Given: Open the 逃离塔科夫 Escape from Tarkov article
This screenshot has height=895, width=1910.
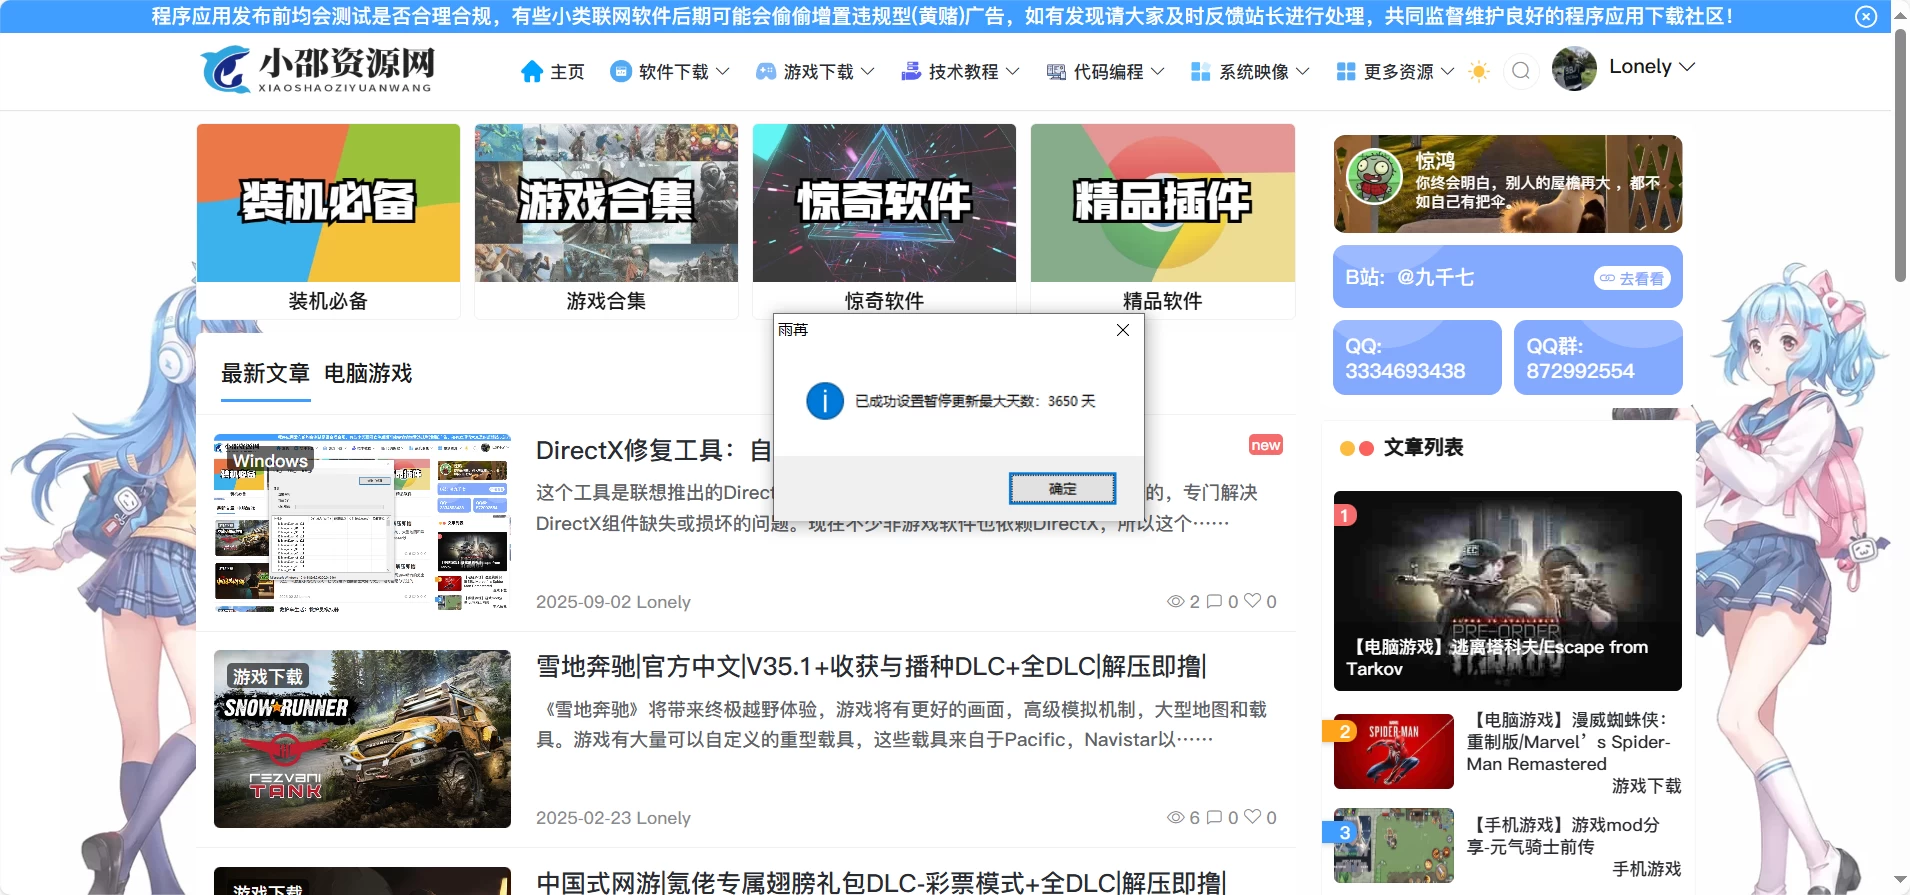Looking at the screenshot, I should coord(1508,591).
